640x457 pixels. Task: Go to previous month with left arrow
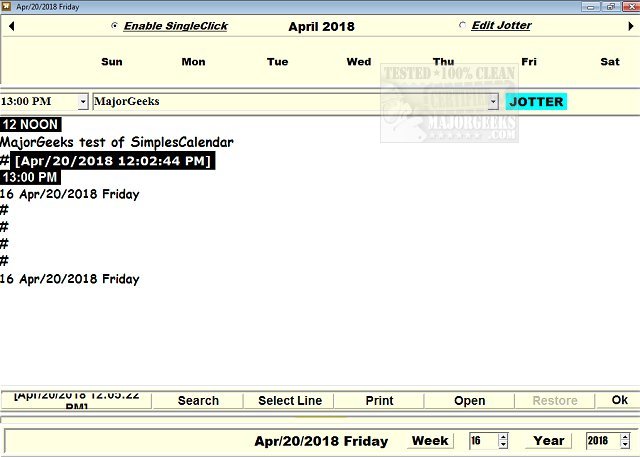click(11, 26)
